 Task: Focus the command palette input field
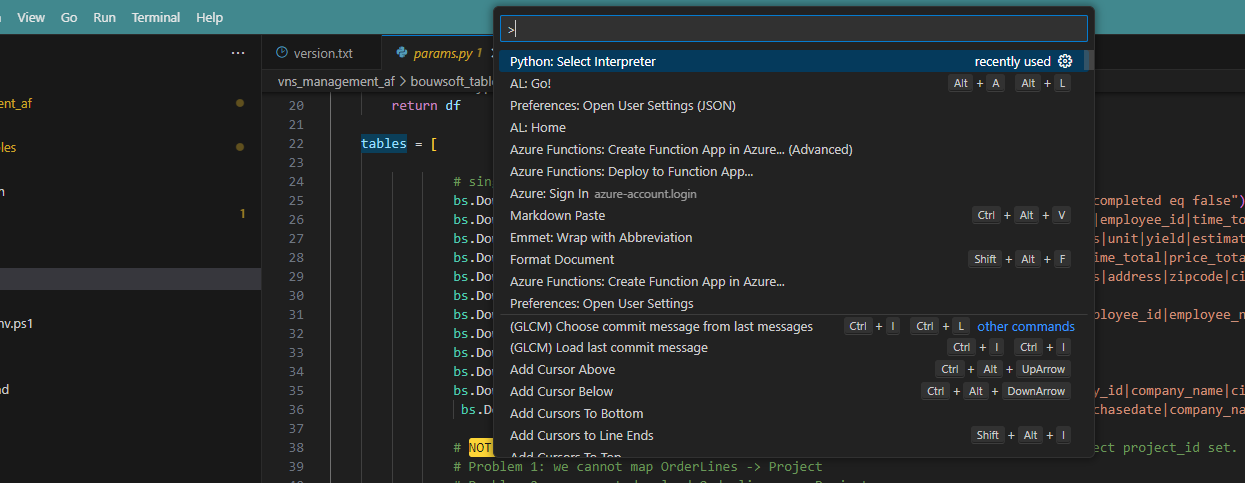793,28
